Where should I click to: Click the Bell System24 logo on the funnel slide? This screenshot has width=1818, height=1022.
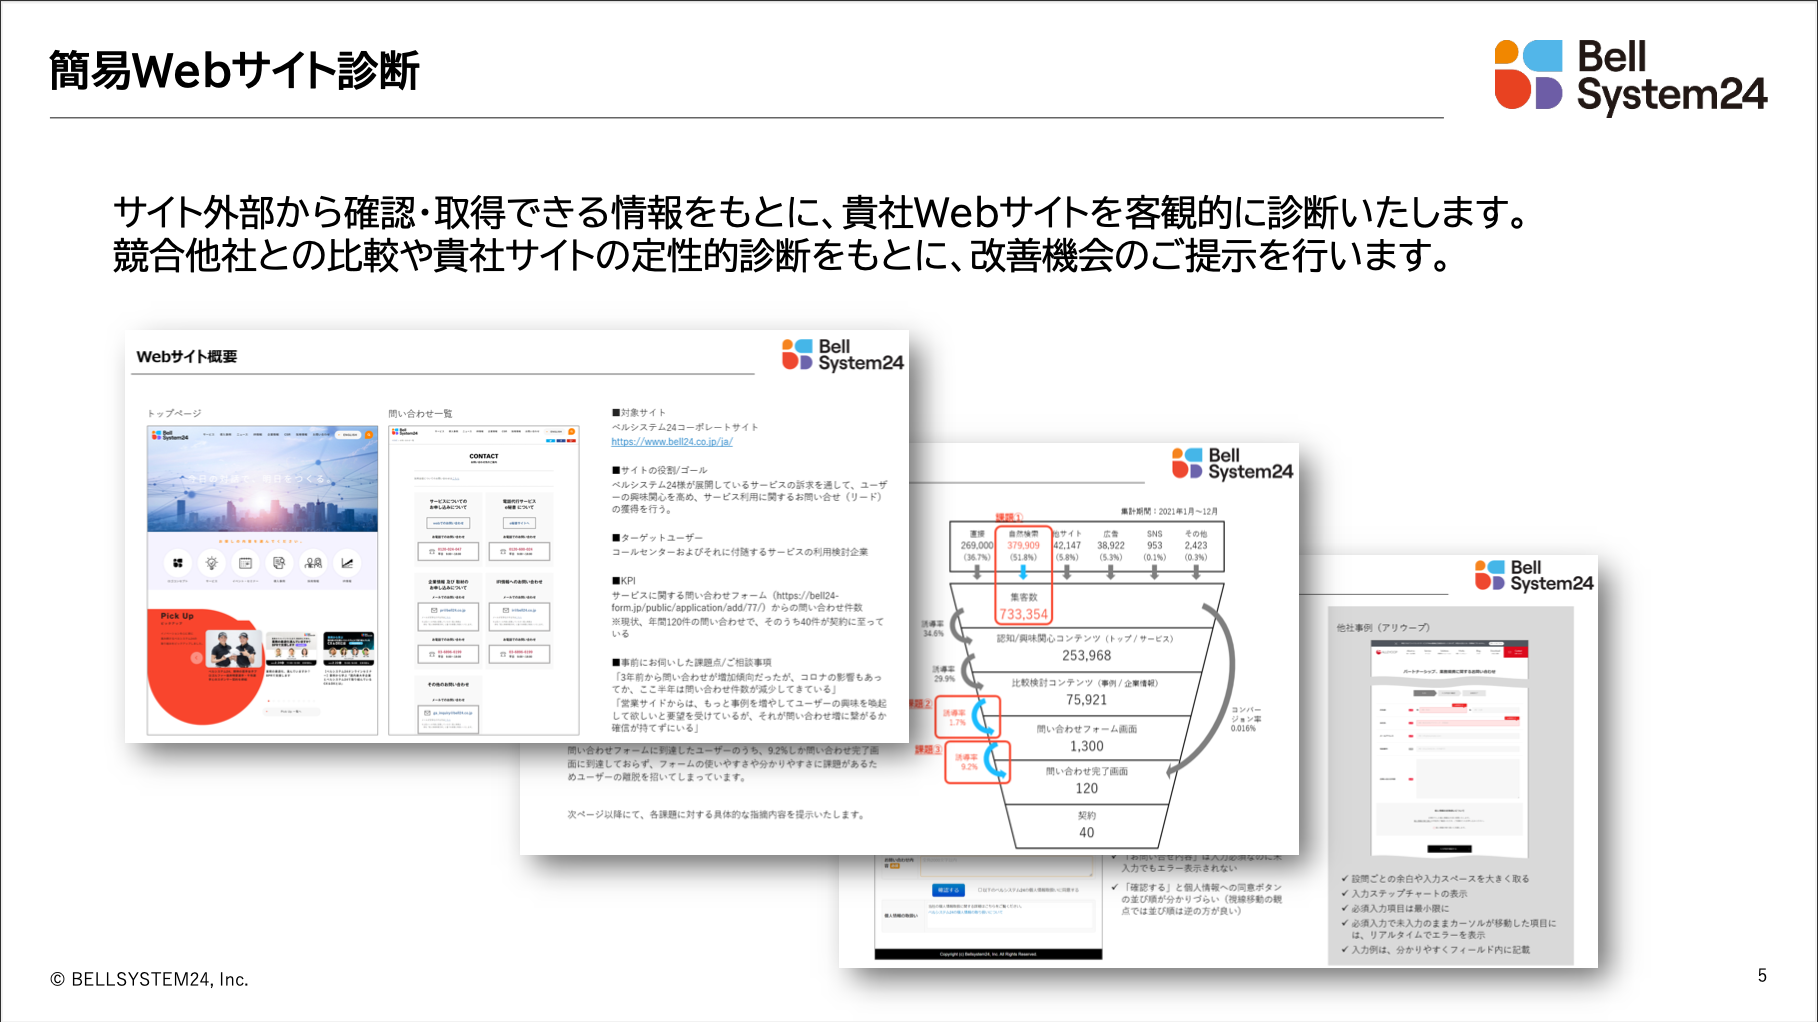tap(1233, 464)
